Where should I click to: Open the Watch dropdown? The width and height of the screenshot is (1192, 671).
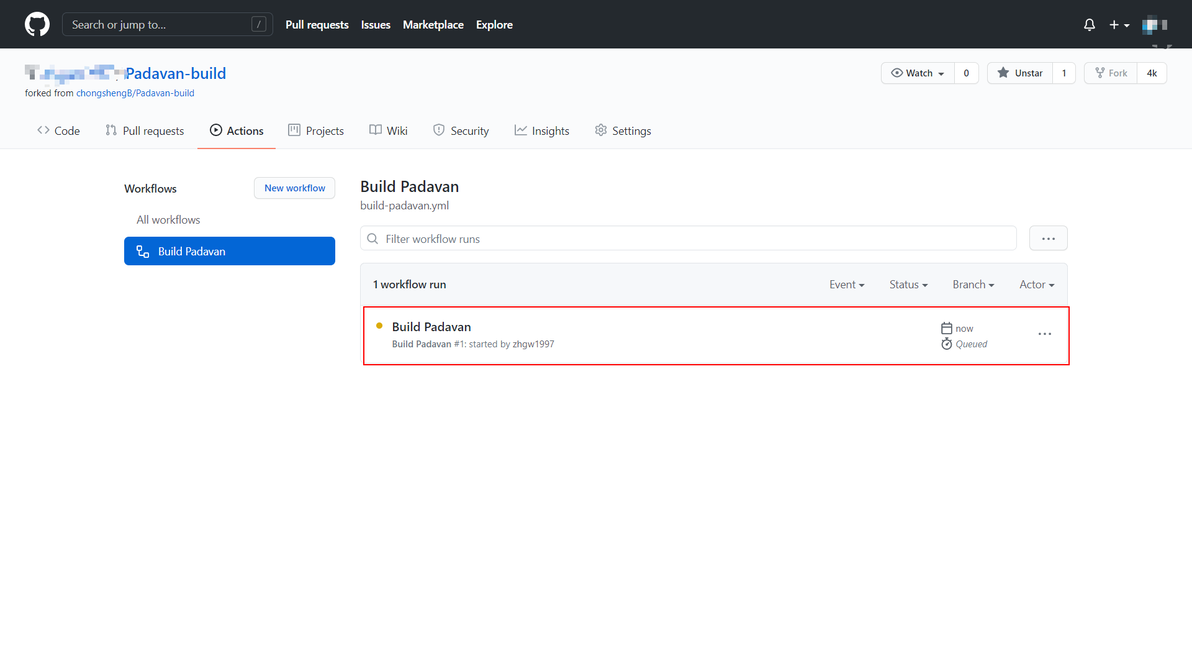tap(917, 73)
